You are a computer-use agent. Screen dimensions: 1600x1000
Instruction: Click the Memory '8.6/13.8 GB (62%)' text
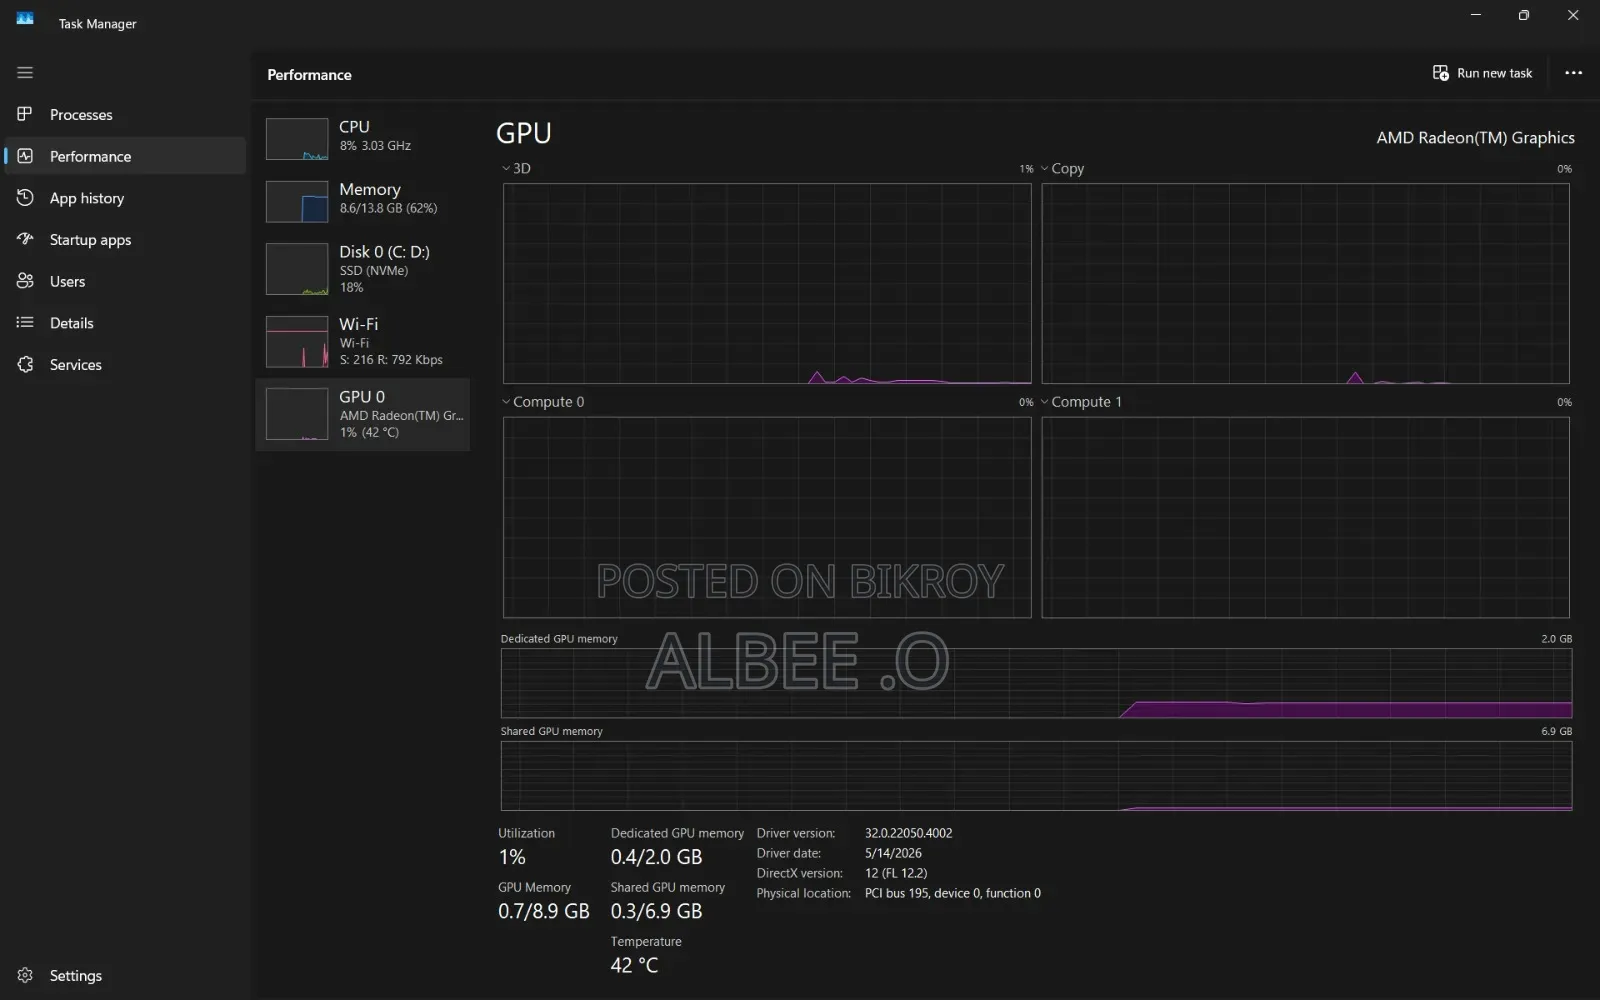pos(388,208)
